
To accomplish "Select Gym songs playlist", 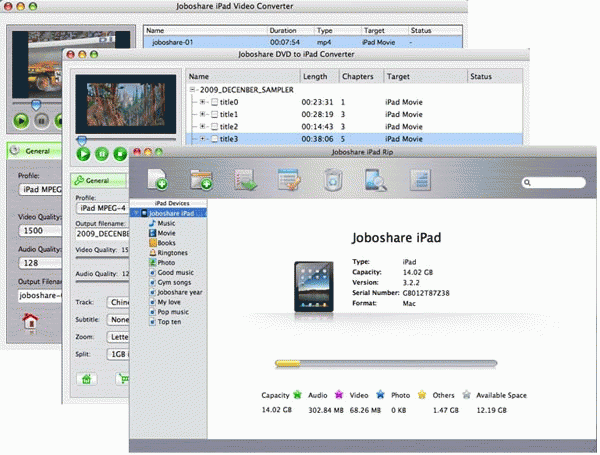I will pyautogui.click(x=174, y=282).
